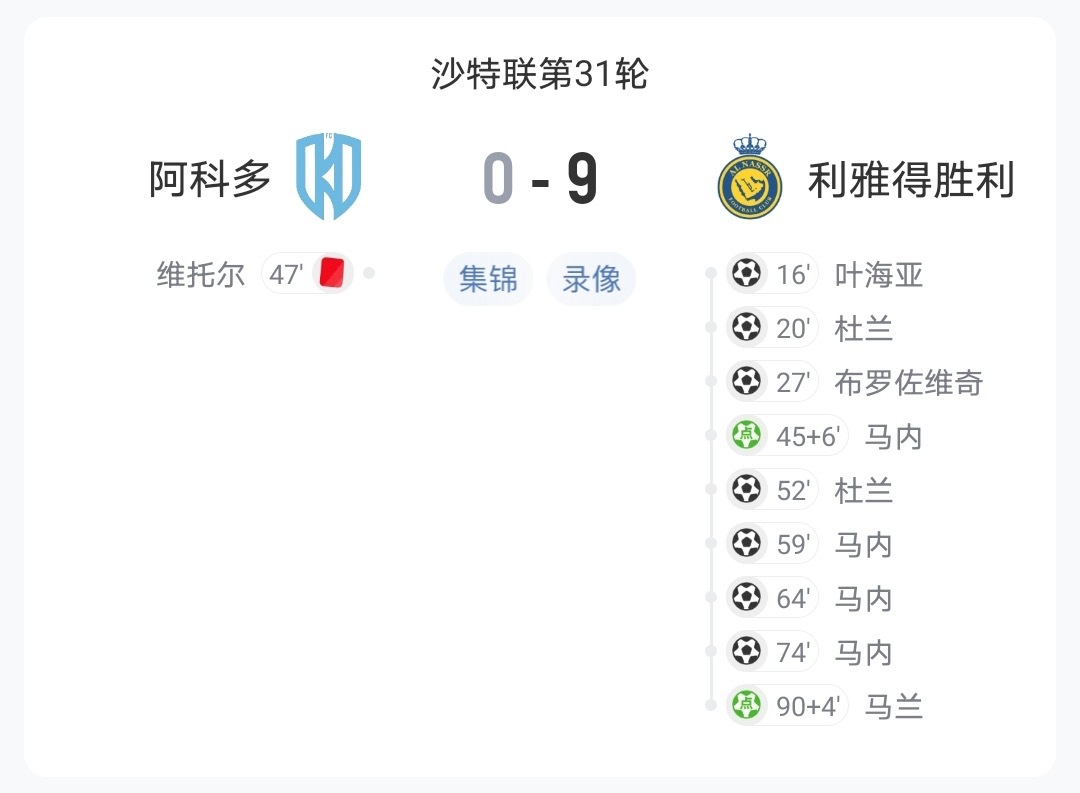Screen dimensions: 1080x793
Task: Click the green penalty icon at 90+4'
Action: pyautogui.click(x=746, y=705)
